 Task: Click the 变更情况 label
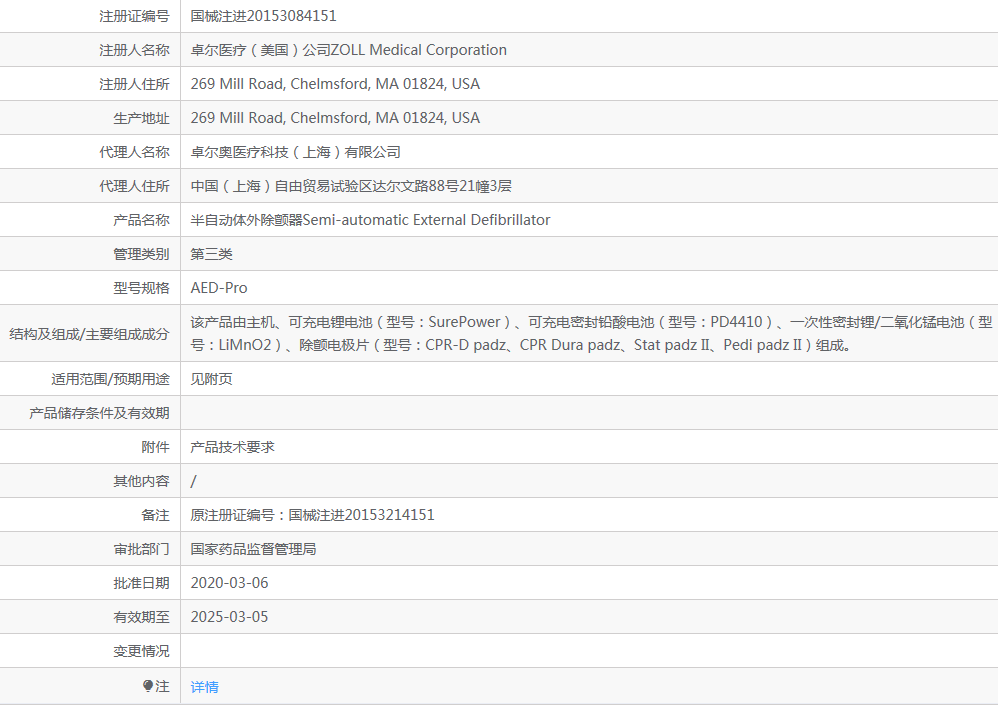(141, 651)
